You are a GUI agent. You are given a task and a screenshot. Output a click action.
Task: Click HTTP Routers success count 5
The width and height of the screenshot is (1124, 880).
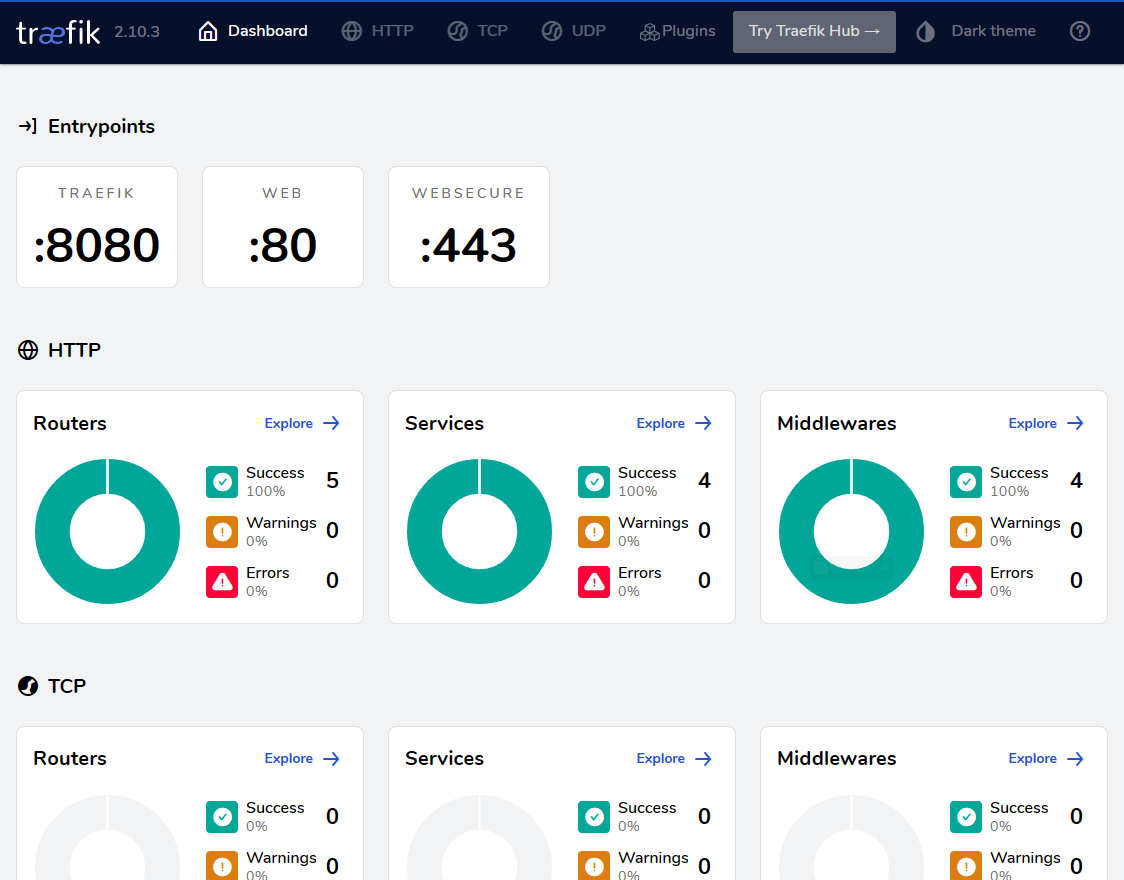tap(333, 480)
